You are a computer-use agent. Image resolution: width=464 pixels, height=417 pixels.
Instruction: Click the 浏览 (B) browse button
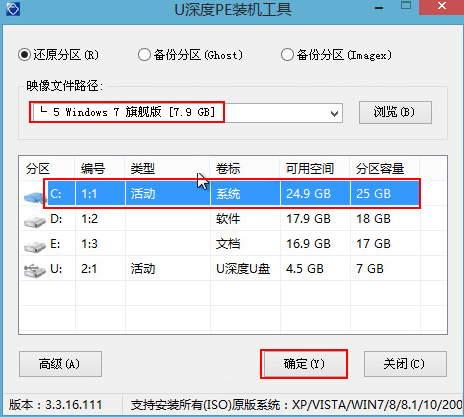coord(395,112)
